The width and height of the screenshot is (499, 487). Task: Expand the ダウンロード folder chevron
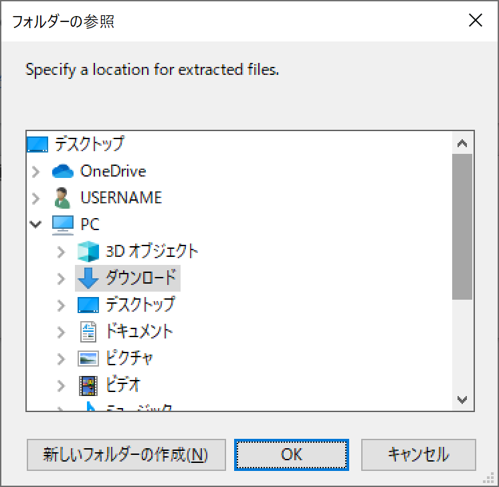click(61, 279)
